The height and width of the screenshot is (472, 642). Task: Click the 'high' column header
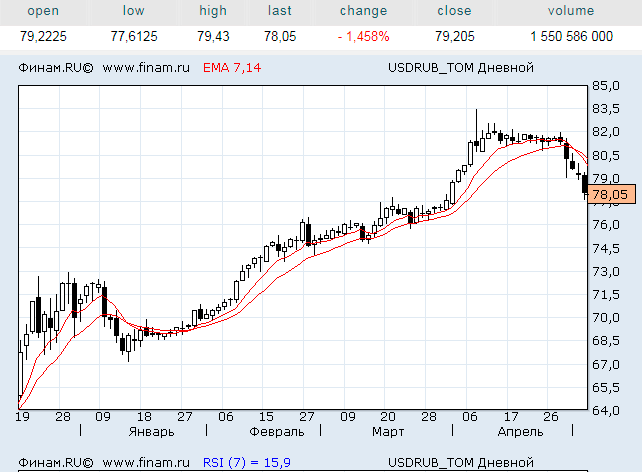tap(213, 11)
